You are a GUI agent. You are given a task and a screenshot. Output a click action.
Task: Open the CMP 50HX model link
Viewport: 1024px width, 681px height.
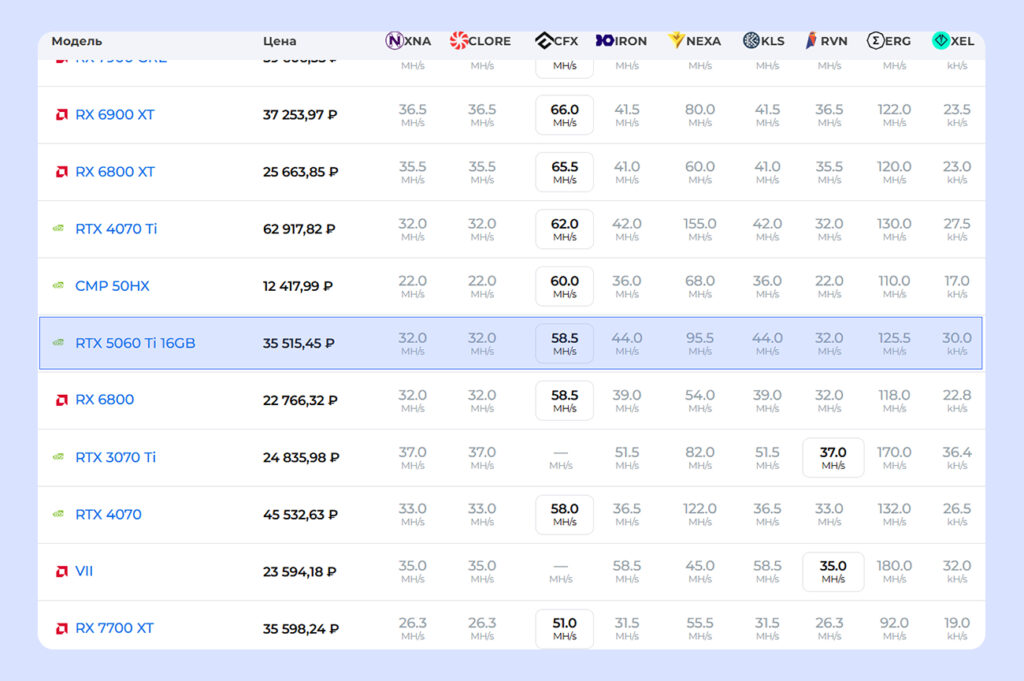coord(112,286)
